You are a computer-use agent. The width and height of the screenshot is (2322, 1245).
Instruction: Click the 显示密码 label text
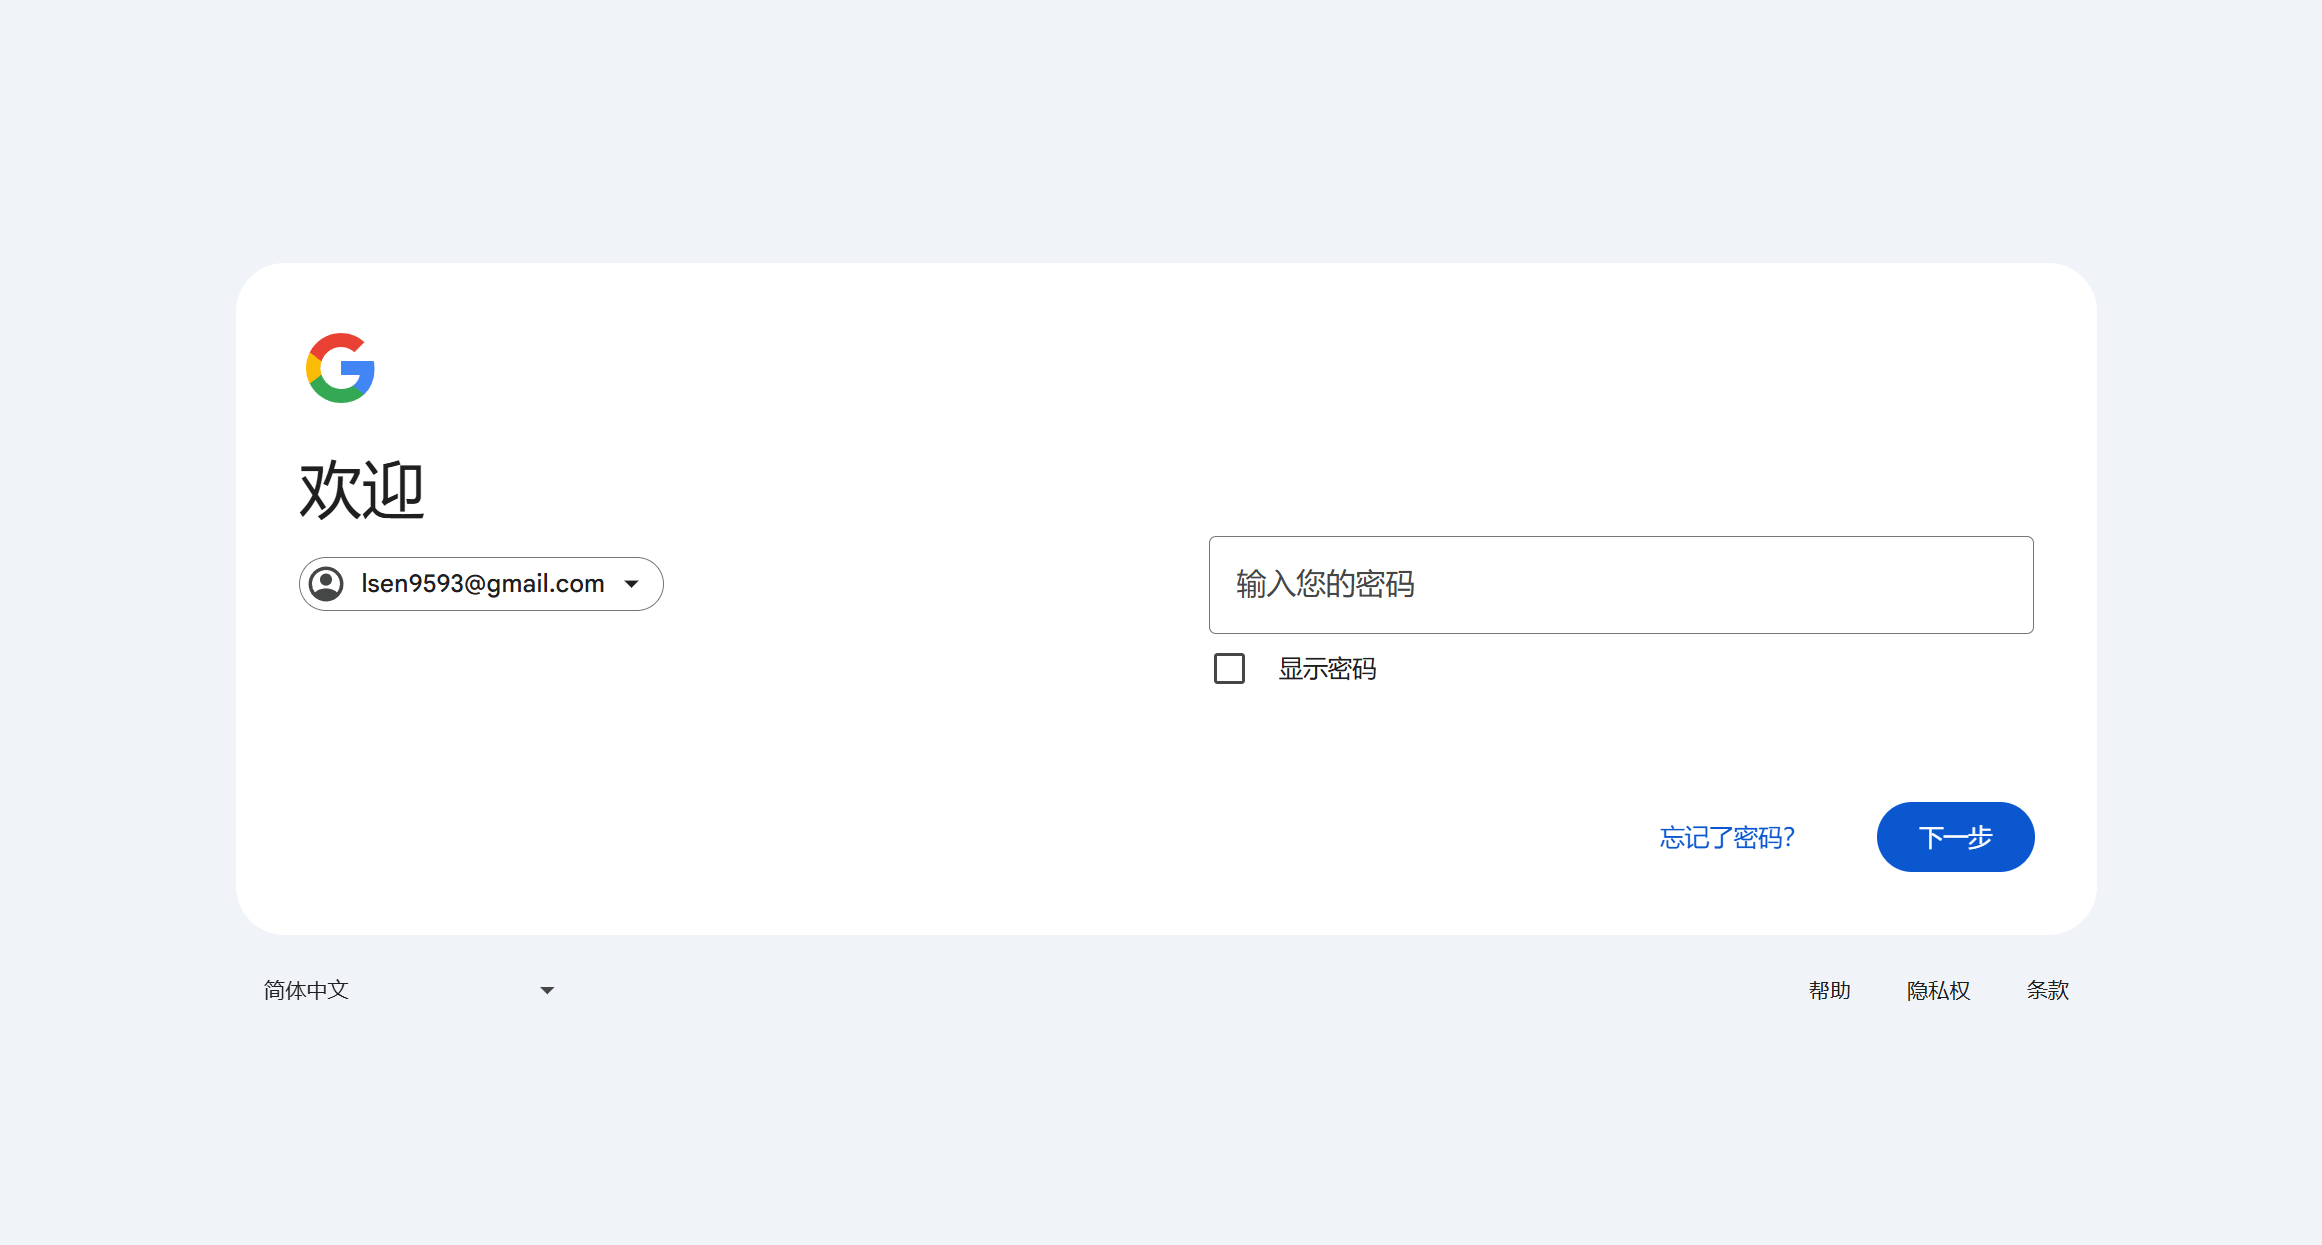coord(1327,668)
